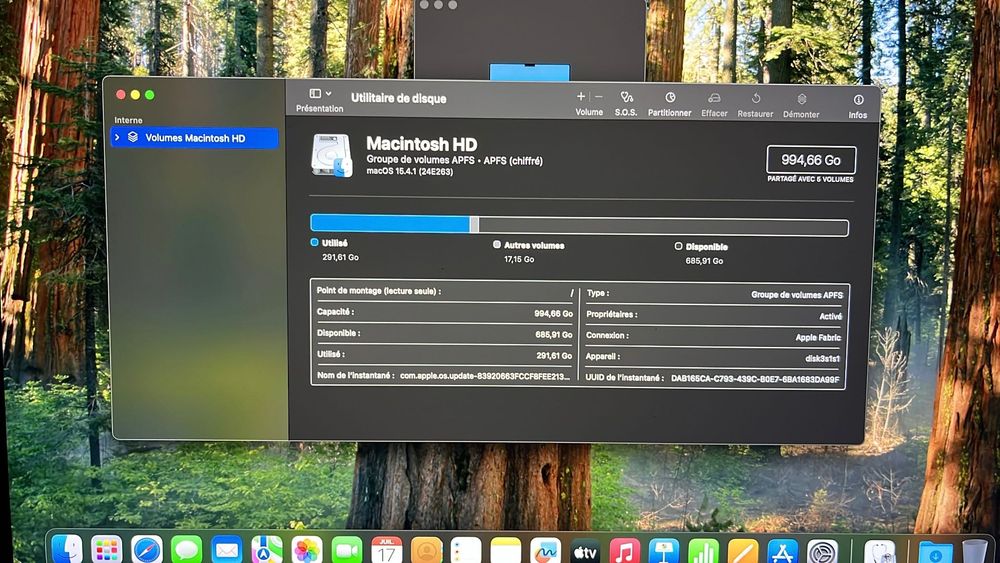Open the Partitionner tool
Screen dimensions: 1000x563
[670, 98]
